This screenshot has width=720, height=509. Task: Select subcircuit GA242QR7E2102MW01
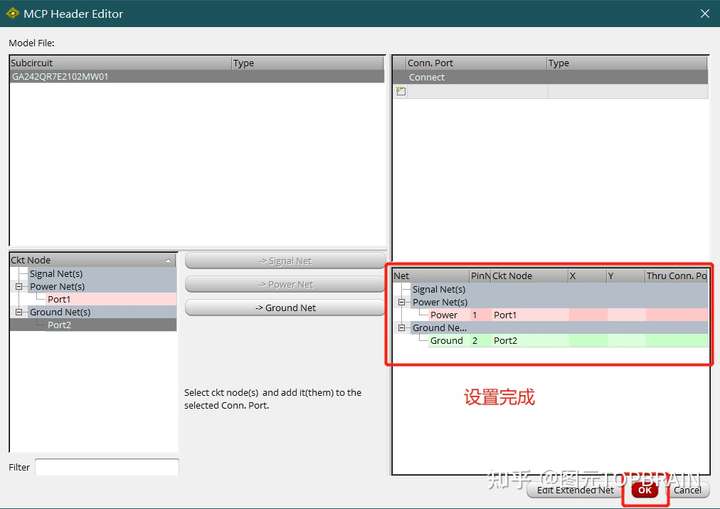pos(197,76)
